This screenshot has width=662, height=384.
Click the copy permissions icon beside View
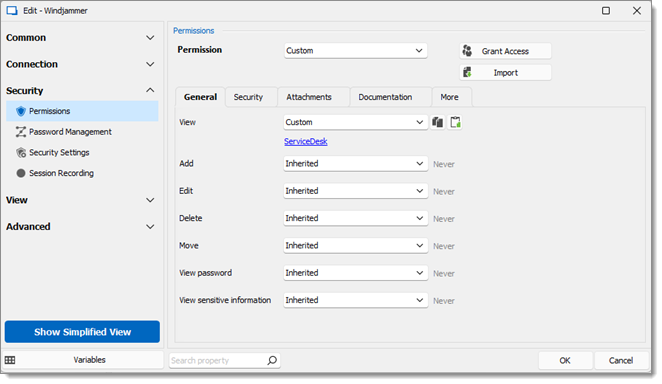tap(437, 122)
